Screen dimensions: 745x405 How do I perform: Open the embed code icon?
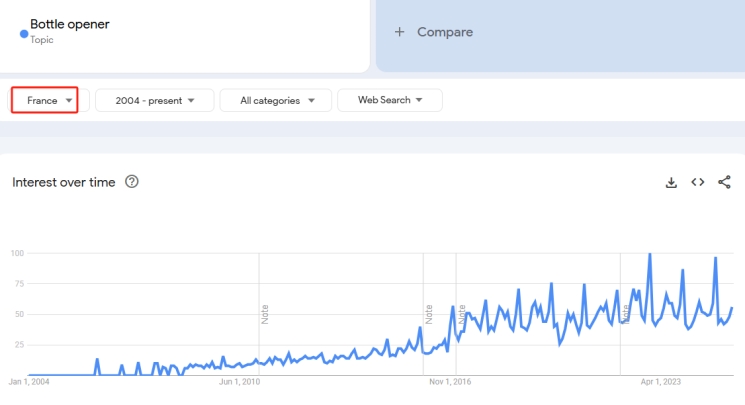coord(698,182)
